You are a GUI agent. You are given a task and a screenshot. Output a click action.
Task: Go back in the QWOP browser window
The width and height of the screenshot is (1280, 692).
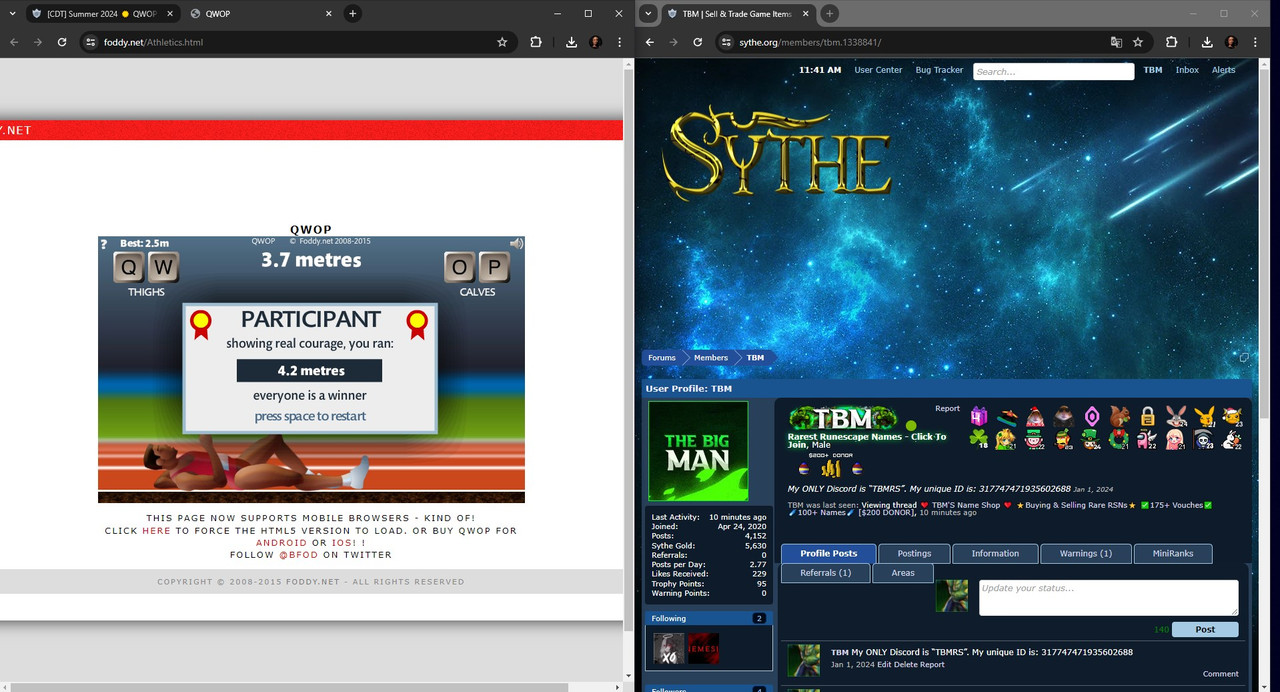click(x=14, y=42)
